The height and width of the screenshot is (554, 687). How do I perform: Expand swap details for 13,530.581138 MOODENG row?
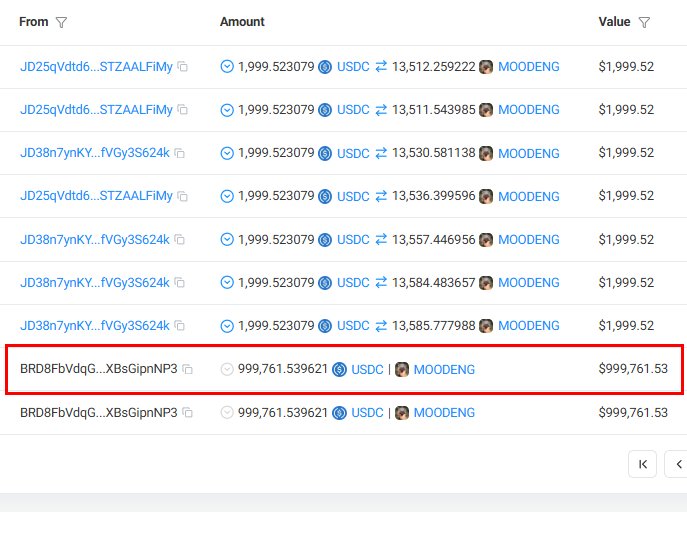(227, 153)
